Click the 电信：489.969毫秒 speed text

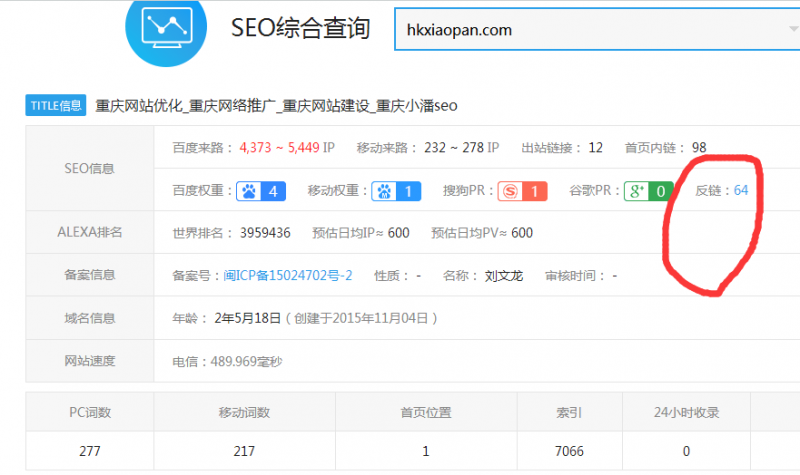[227, 362]
